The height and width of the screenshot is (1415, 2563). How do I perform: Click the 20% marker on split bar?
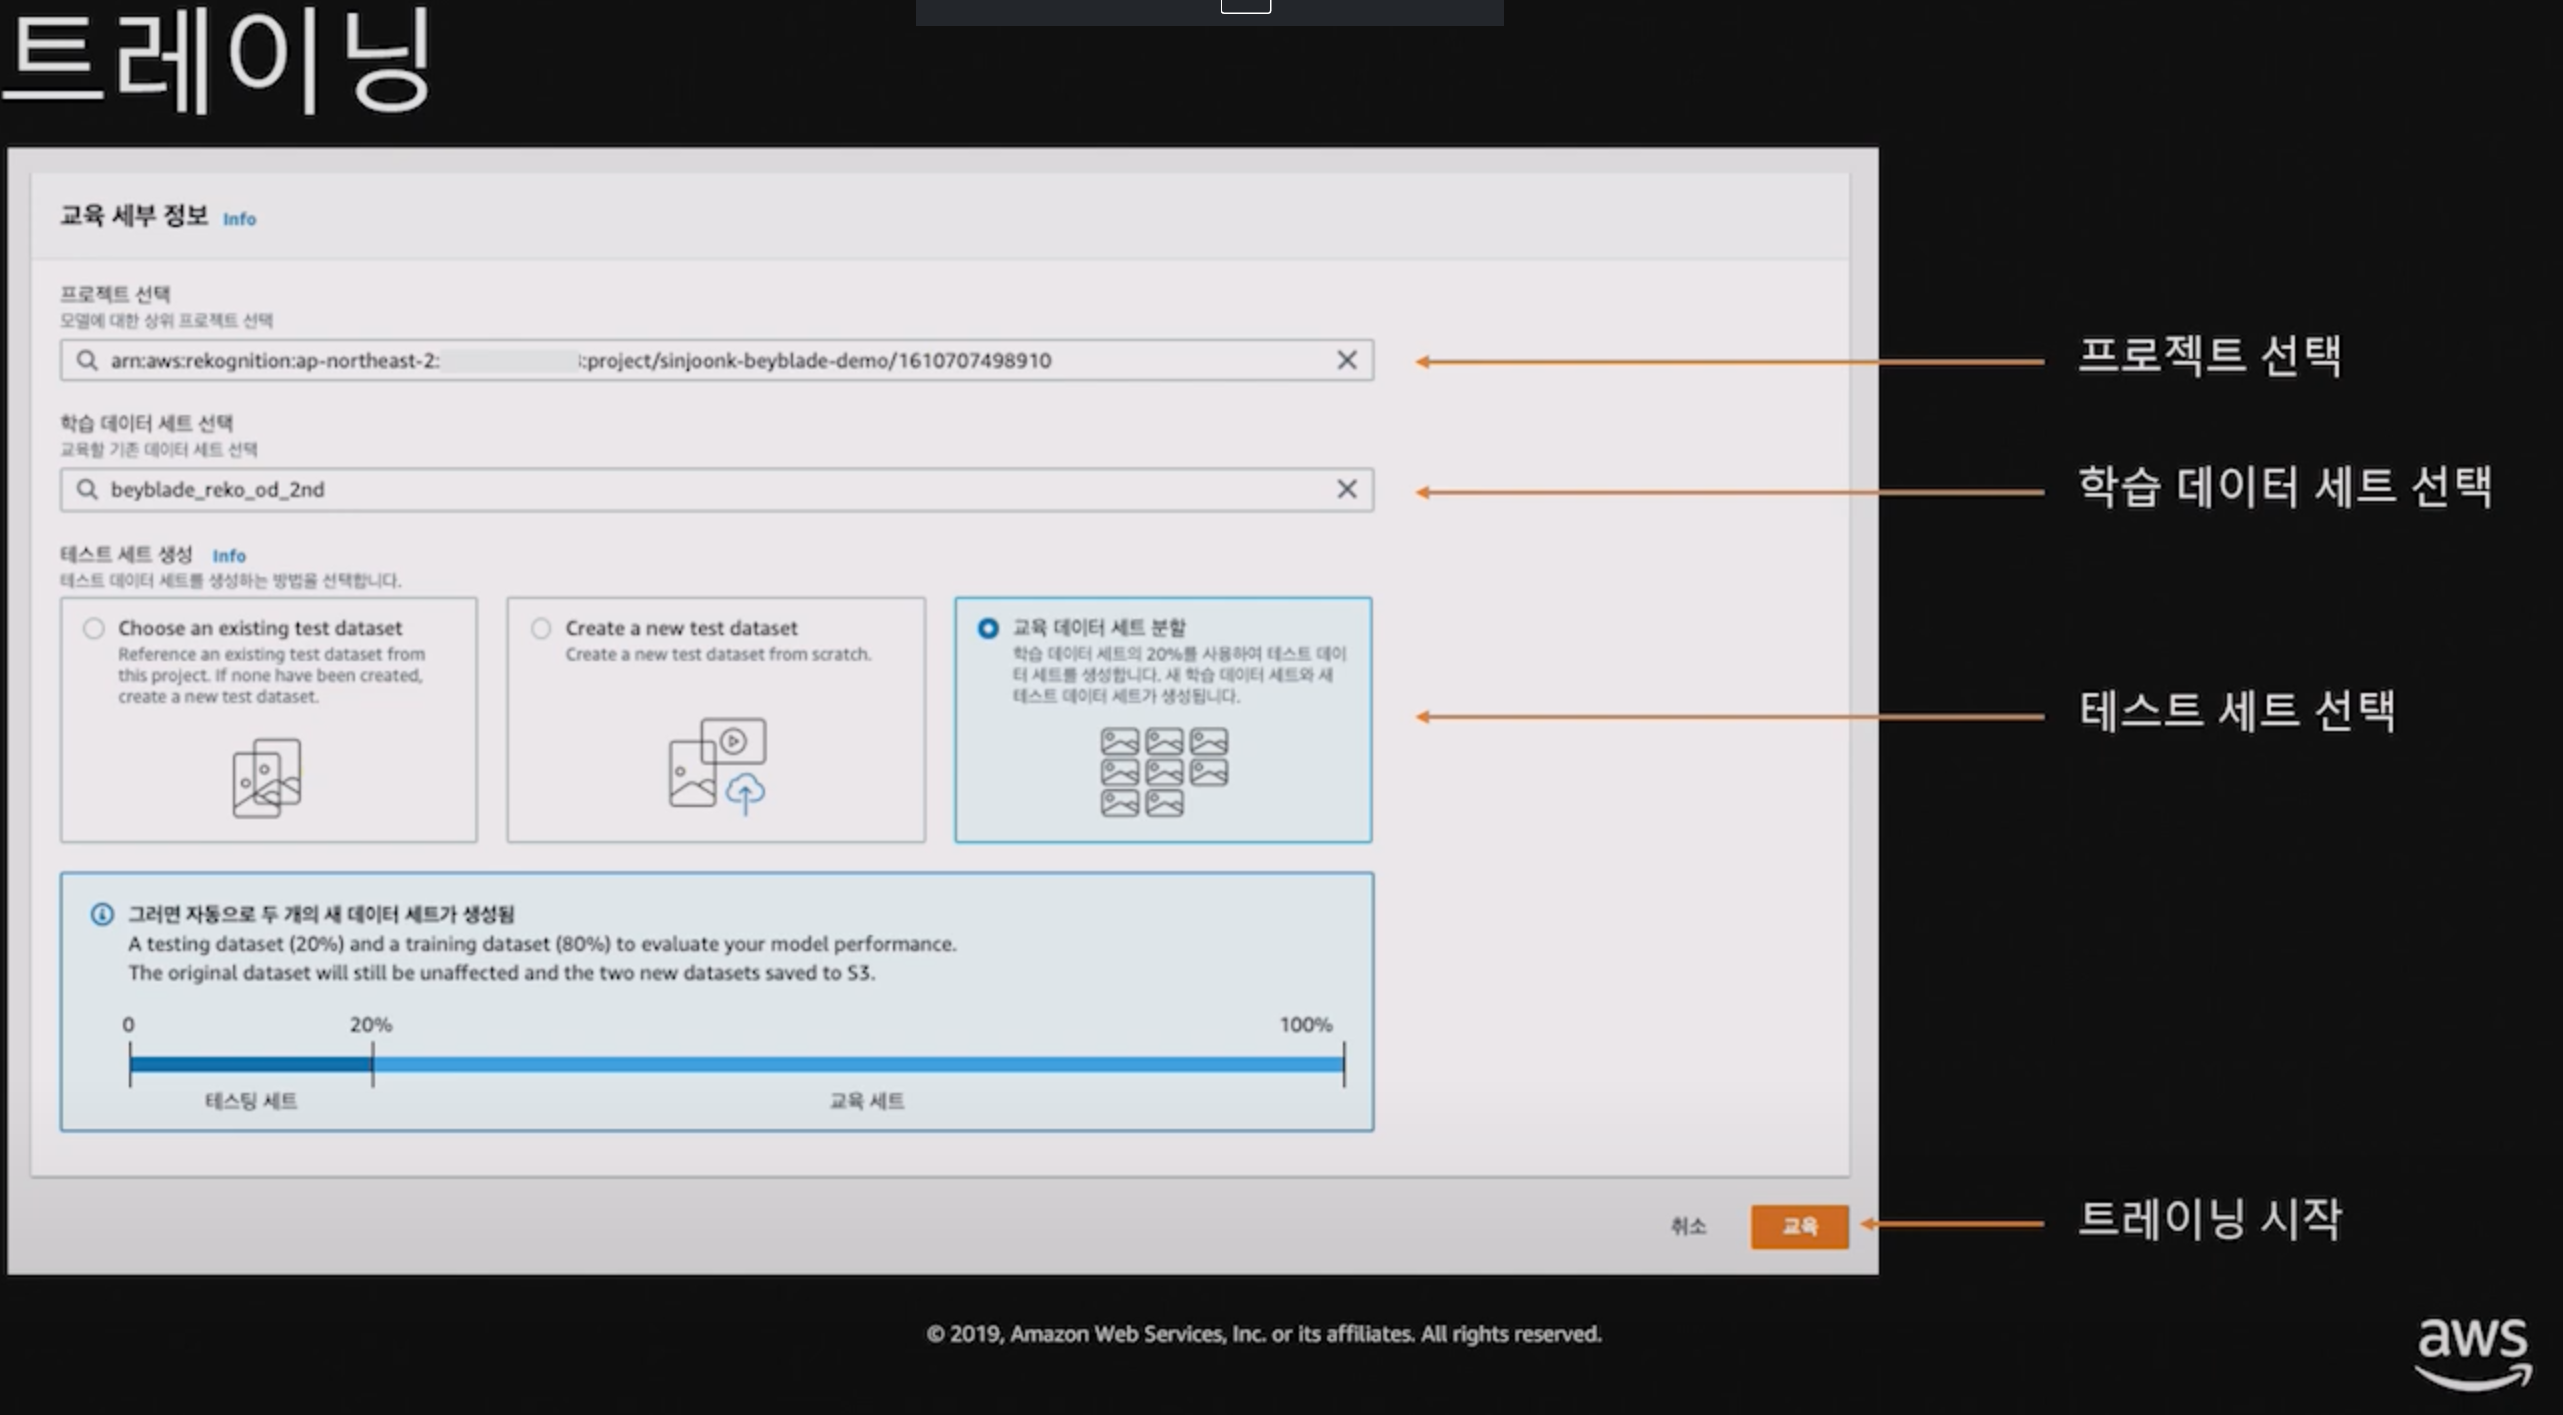pos(372,1063)
